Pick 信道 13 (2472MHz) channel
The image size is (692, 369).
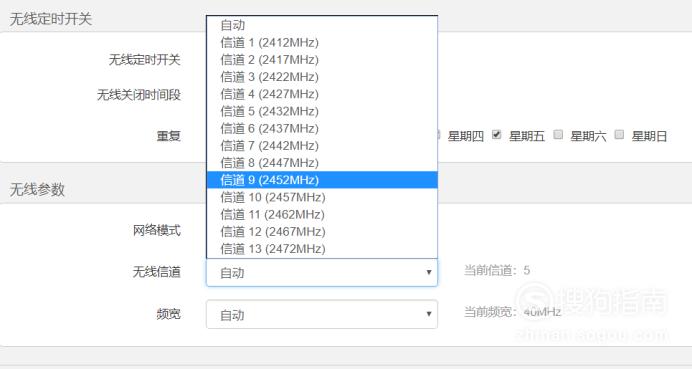coord(322,249)
